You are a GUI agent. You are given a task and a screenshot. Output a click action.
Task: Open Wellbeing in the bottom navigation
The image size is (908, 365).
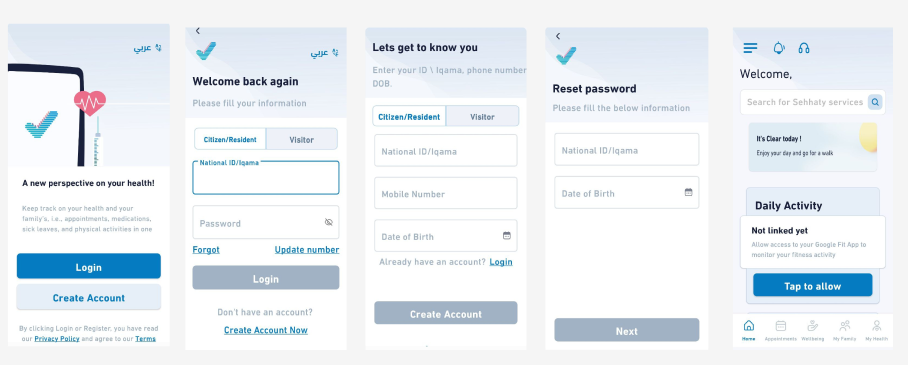[813, 330]
